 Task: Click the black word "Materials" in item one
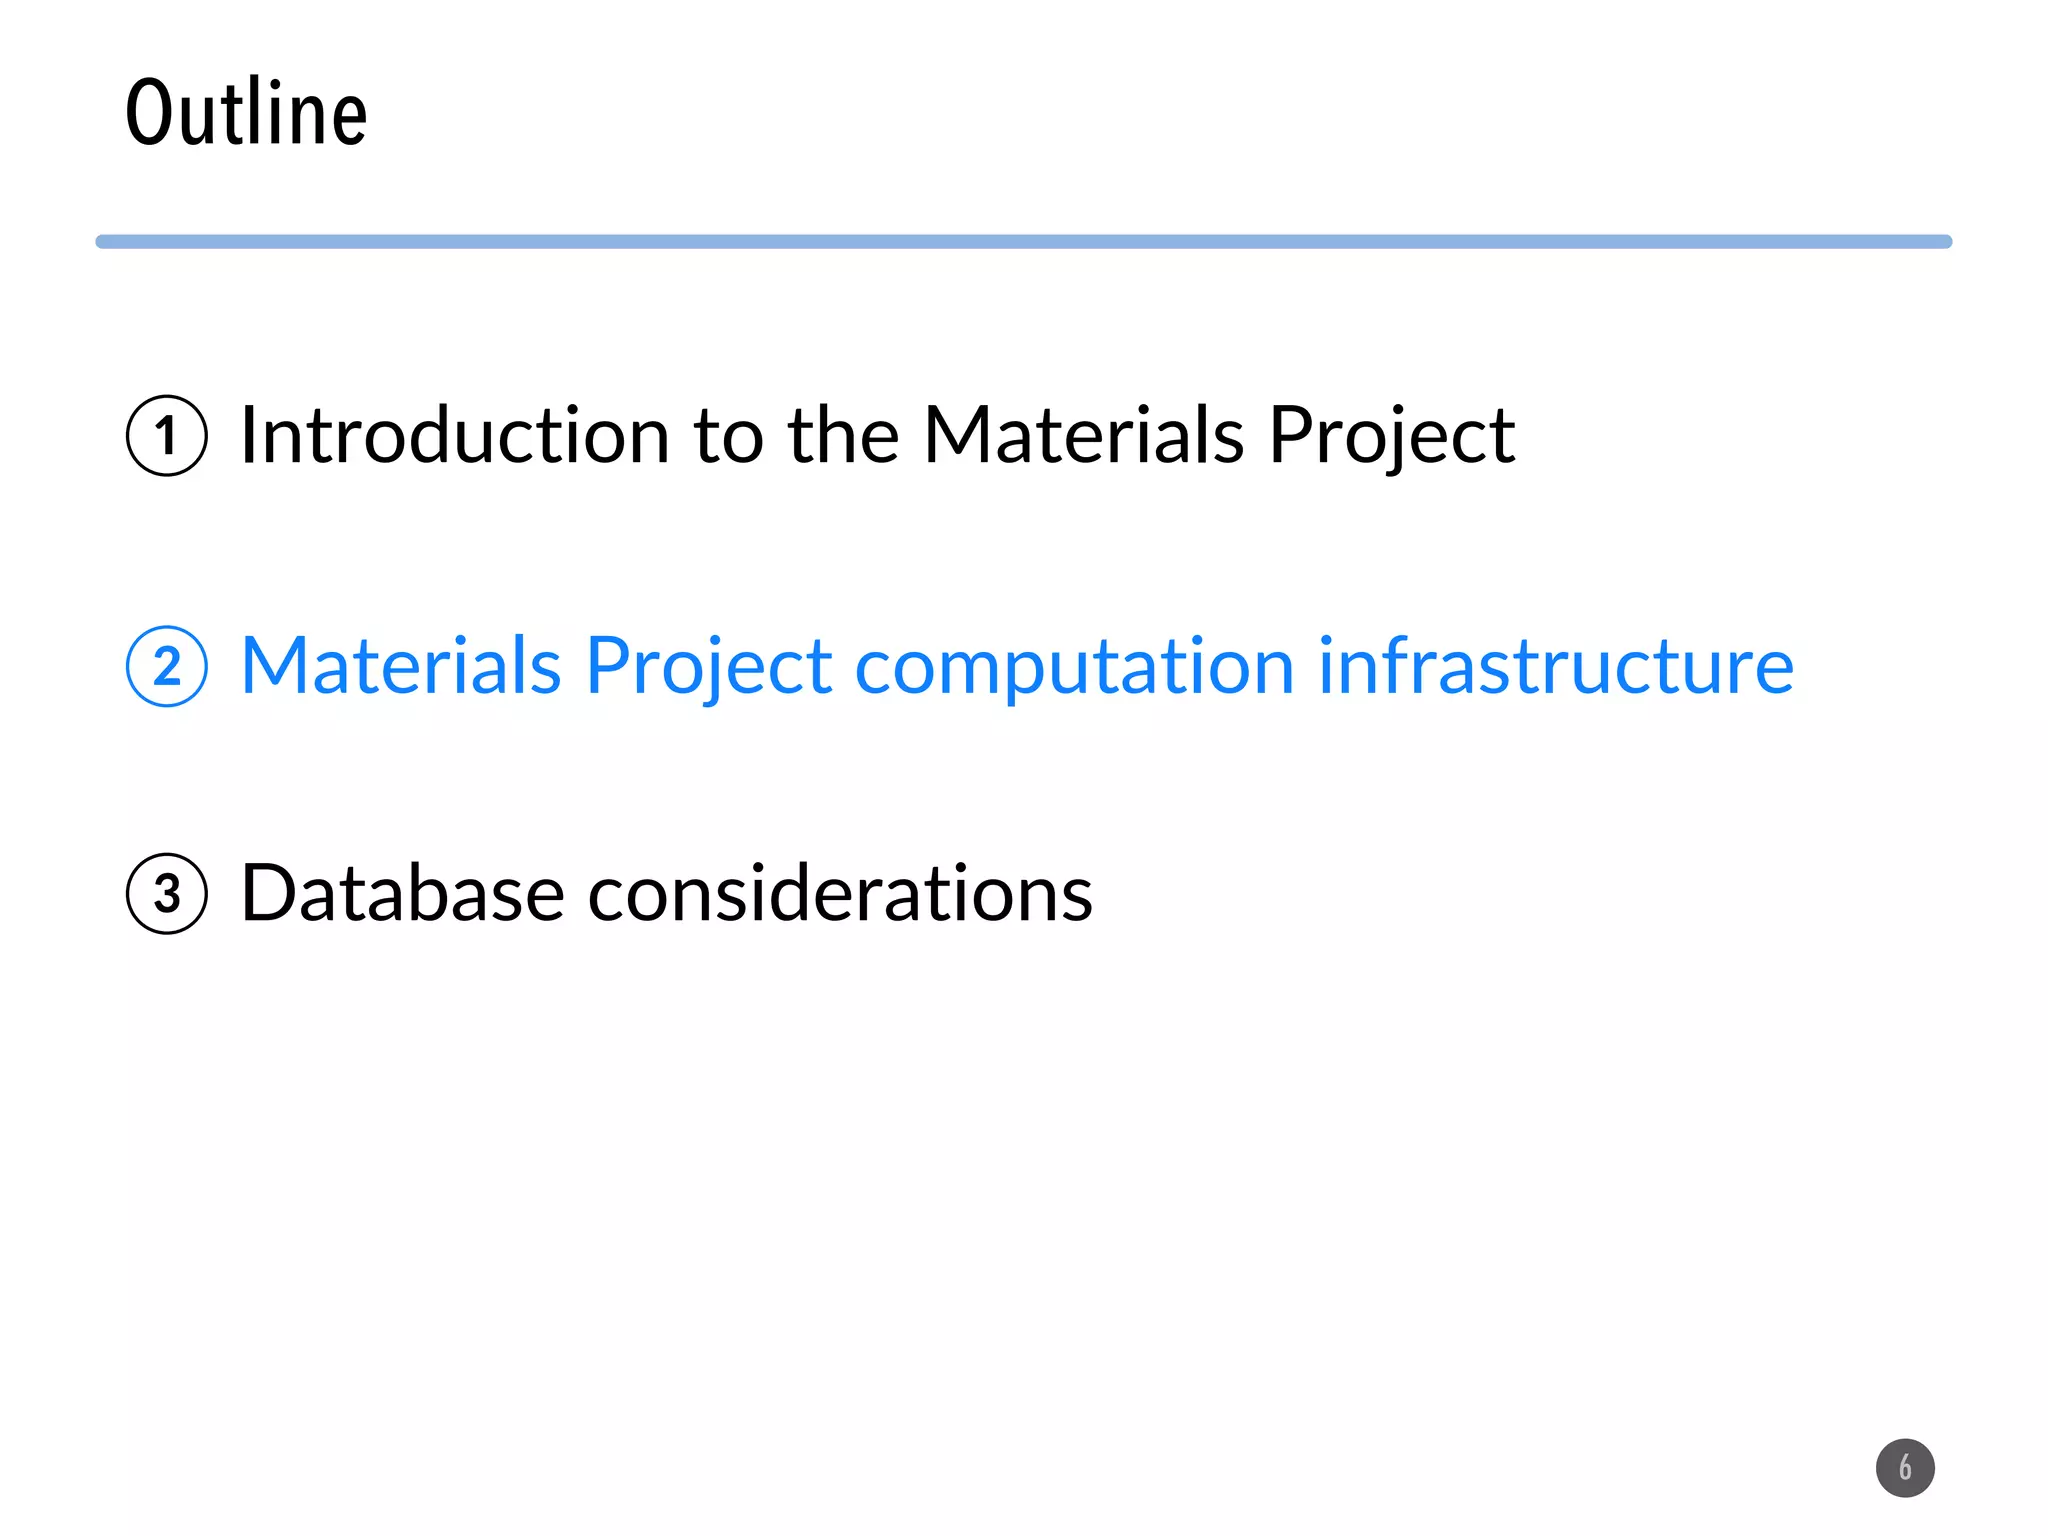[x=1083, y=436]
